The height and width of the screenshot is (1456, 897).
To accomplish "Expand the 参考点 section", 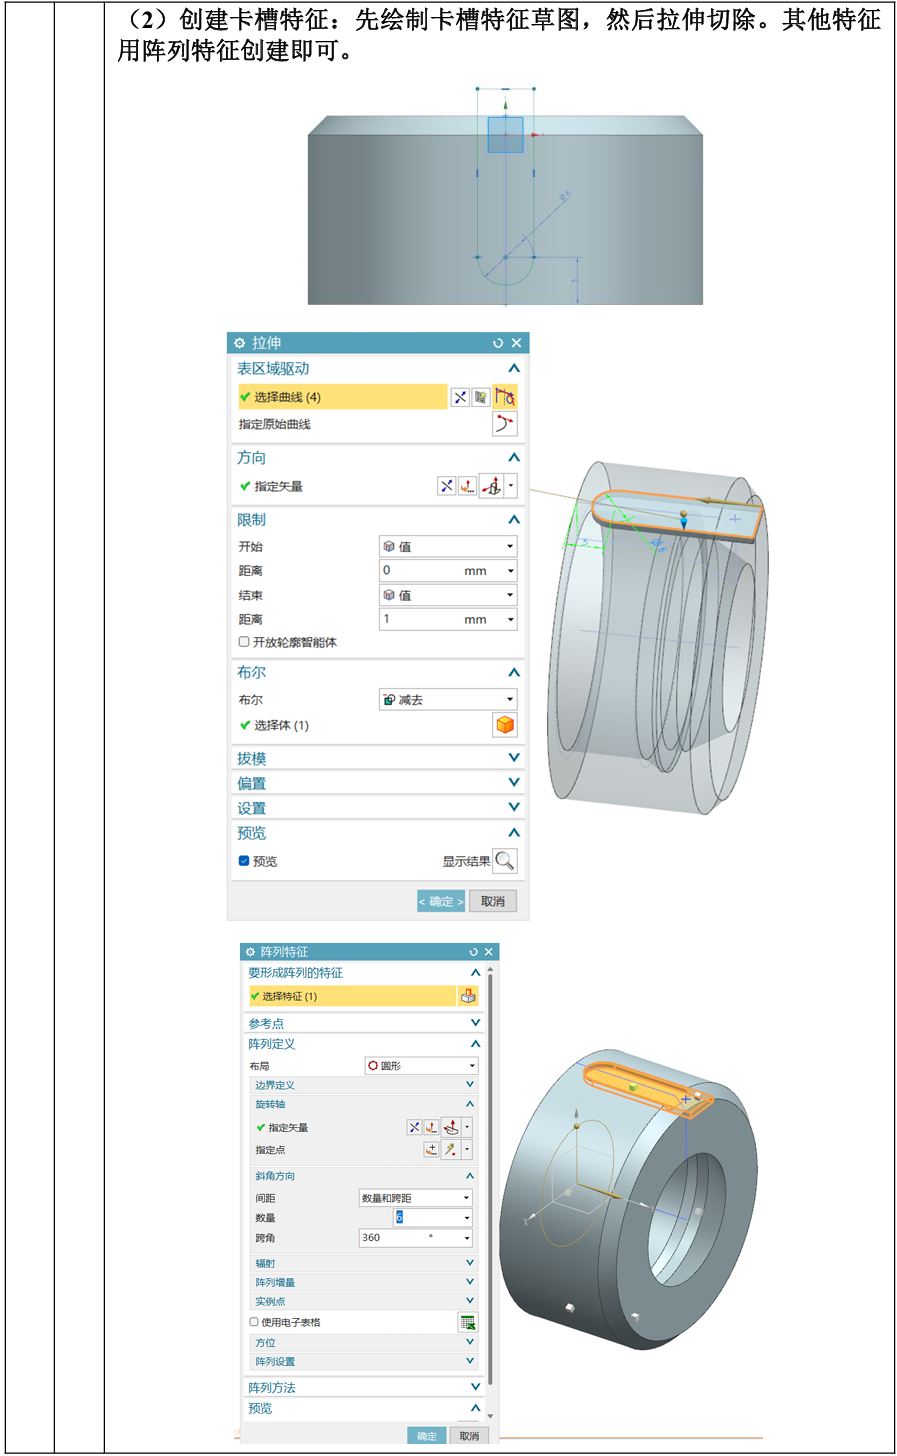I will click(475, 1023).
